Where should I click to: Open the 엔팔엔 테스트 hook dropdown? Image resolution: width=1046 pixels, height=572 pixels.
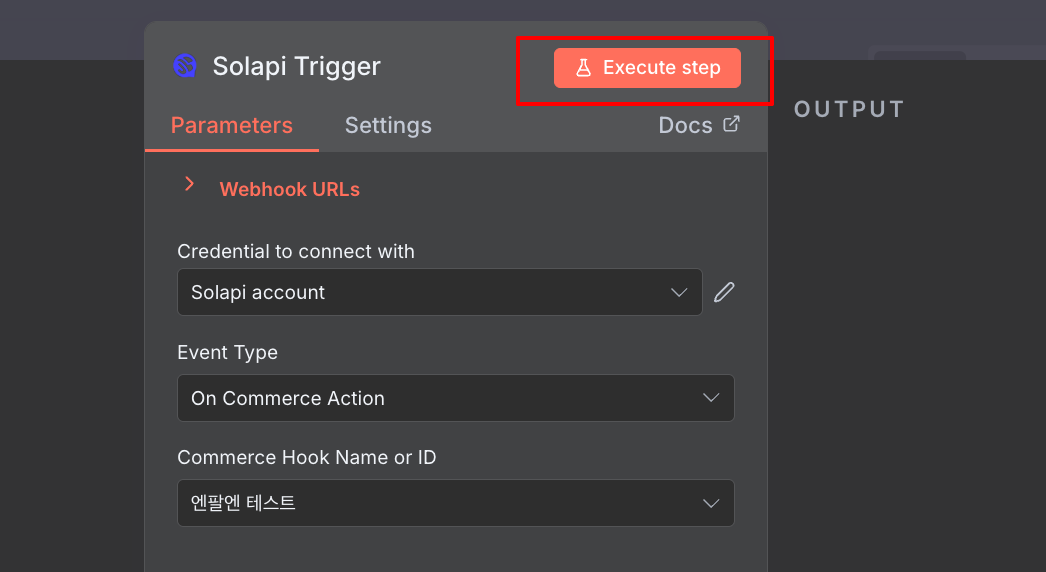click(x=440, y=503)
